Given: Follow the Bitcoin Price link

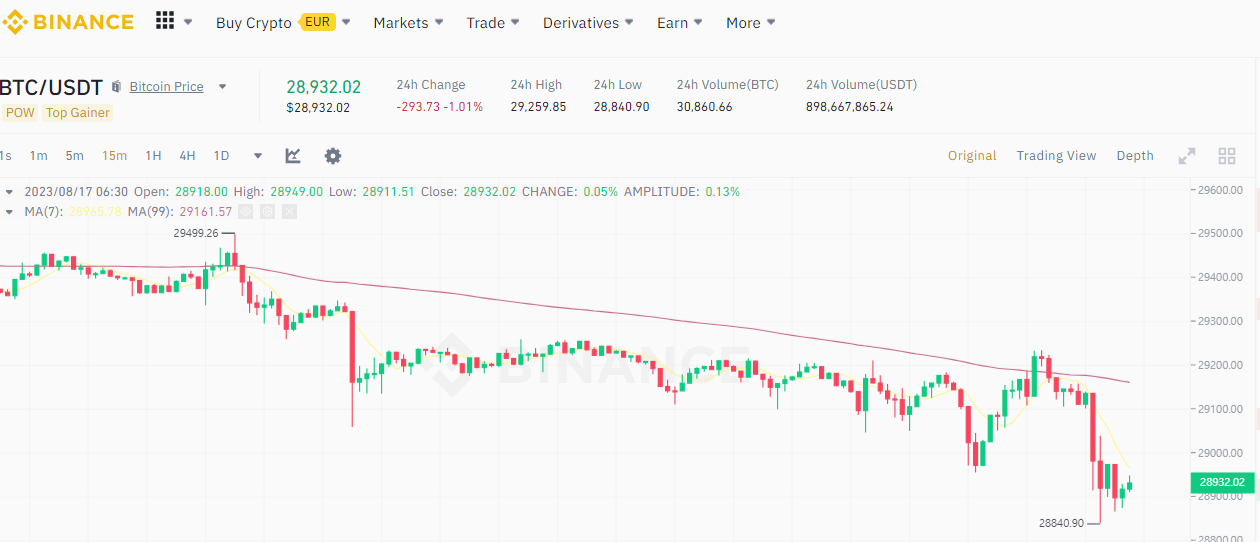Looking at the screenshot, I should [166, 87].
